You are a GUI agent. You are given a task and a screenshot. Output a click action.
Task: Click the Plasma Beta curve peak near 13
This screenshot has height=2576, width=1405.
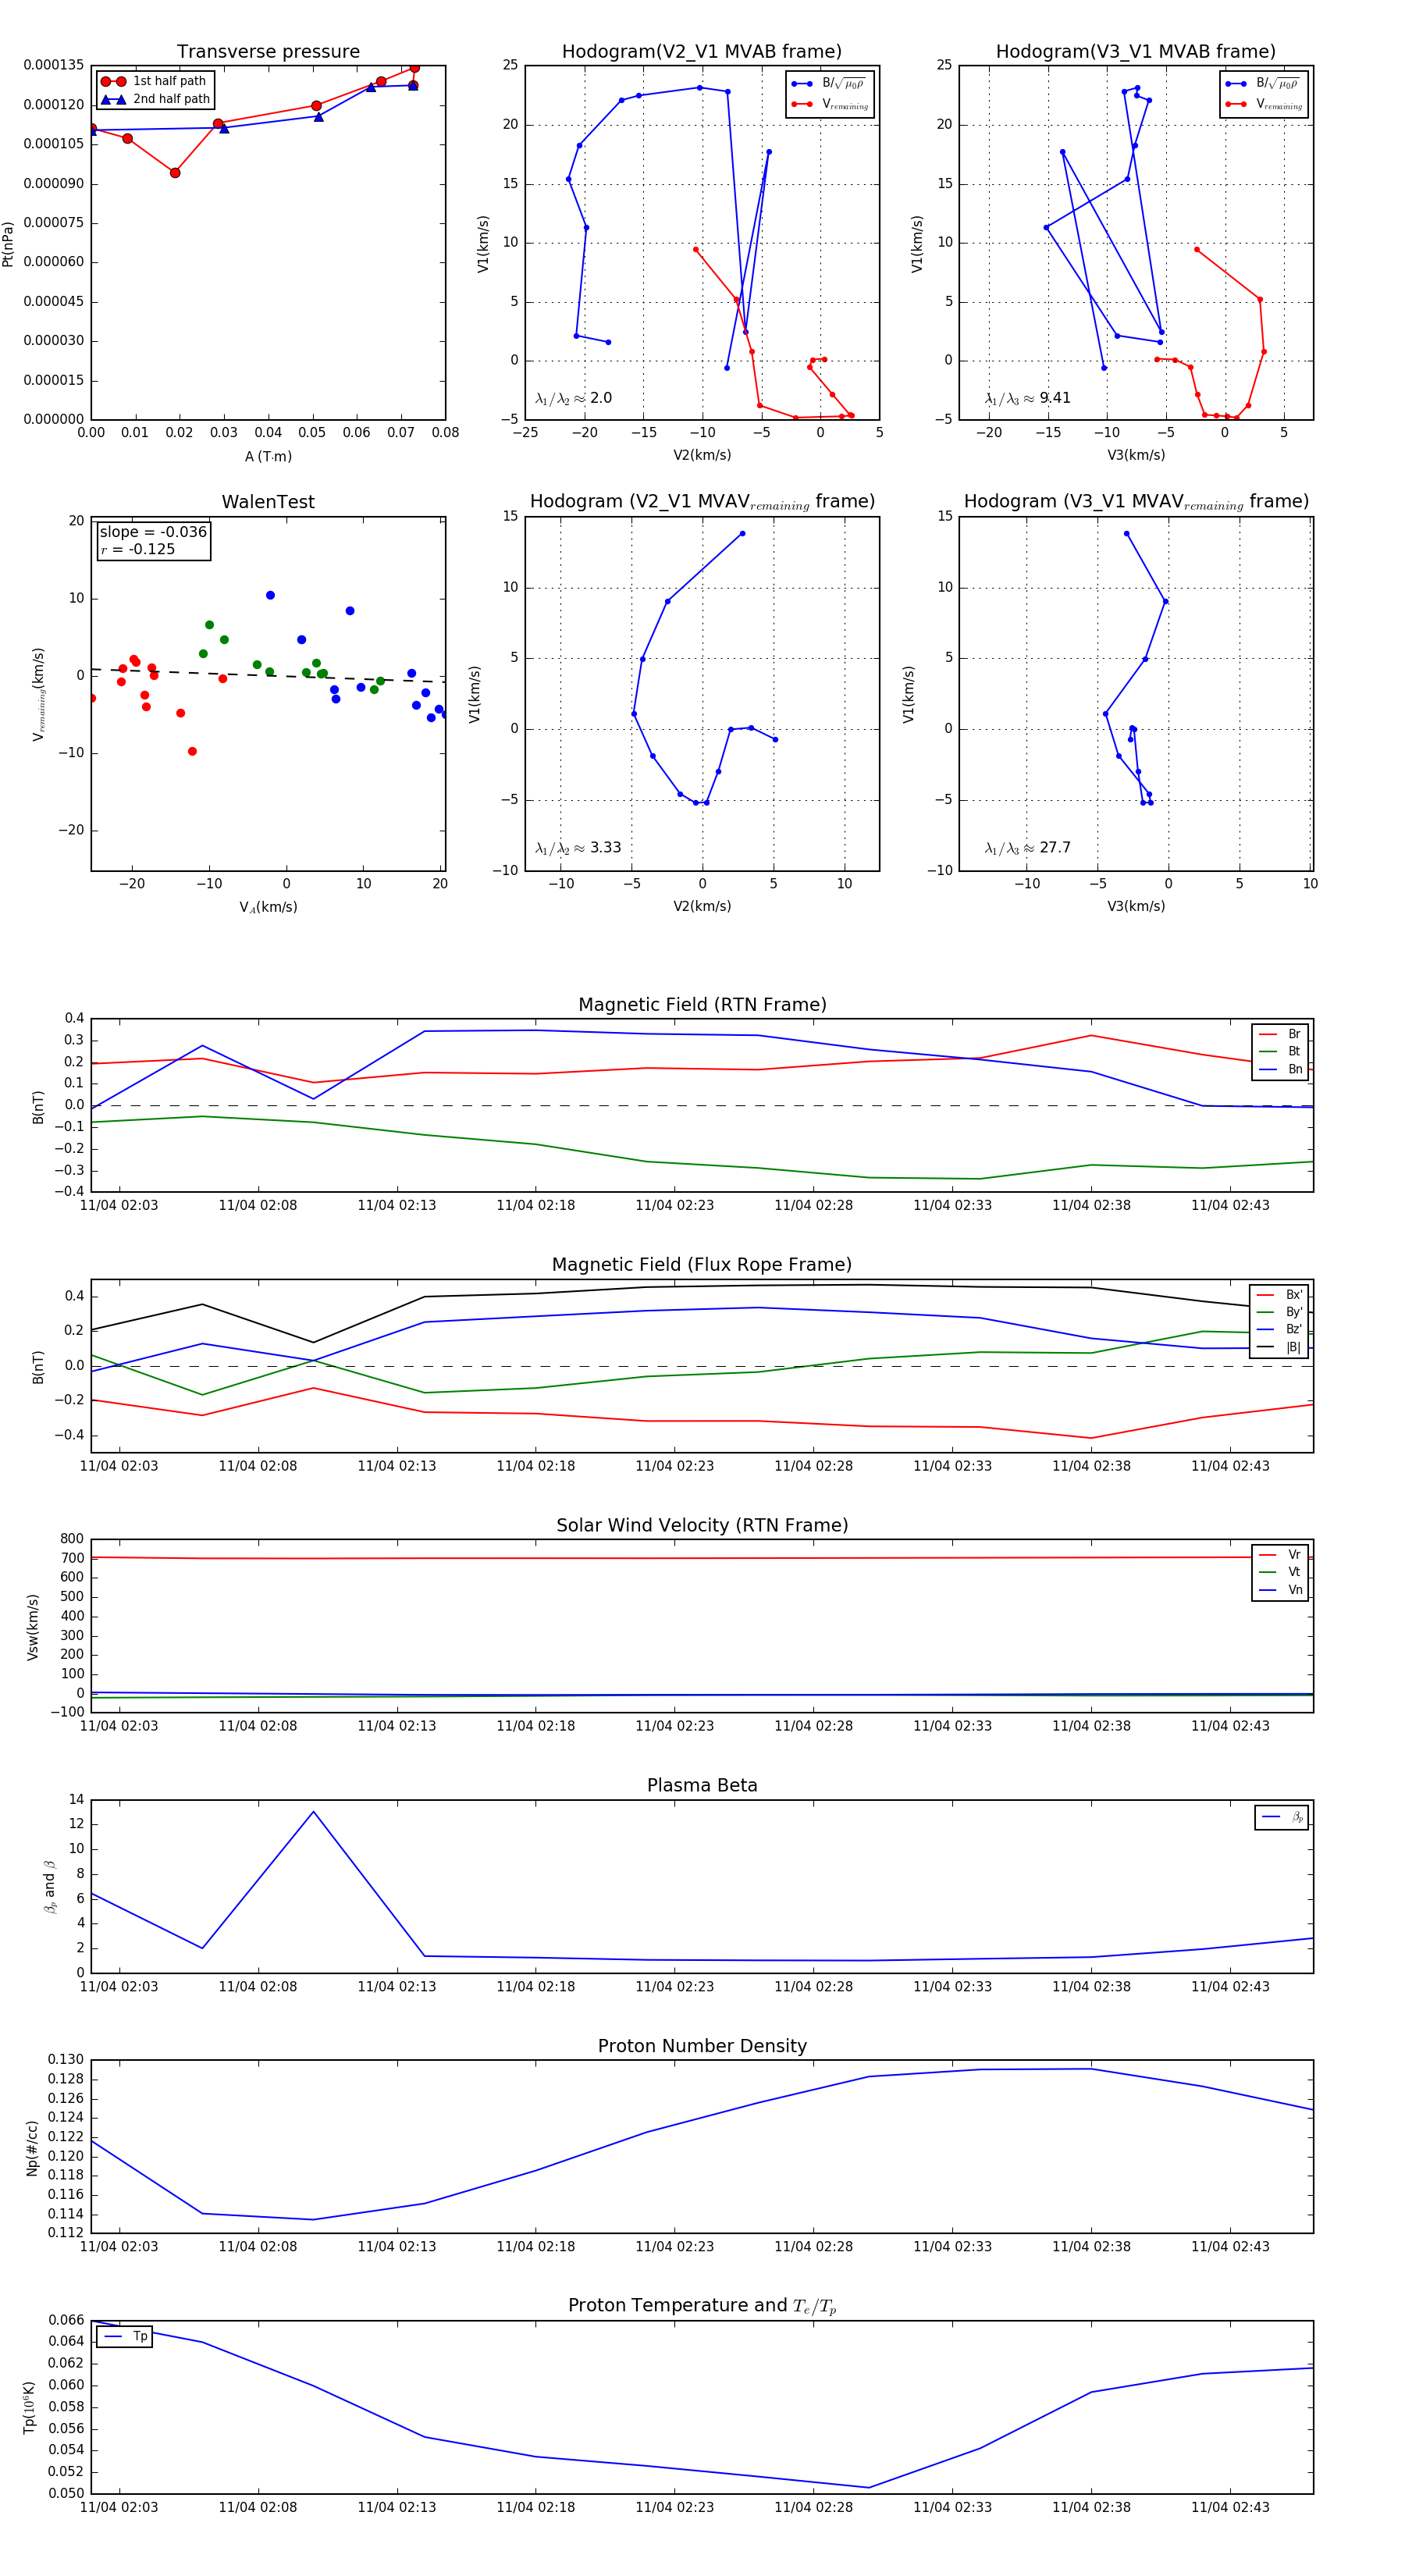pyautogui.click(x=313, y=1812)
